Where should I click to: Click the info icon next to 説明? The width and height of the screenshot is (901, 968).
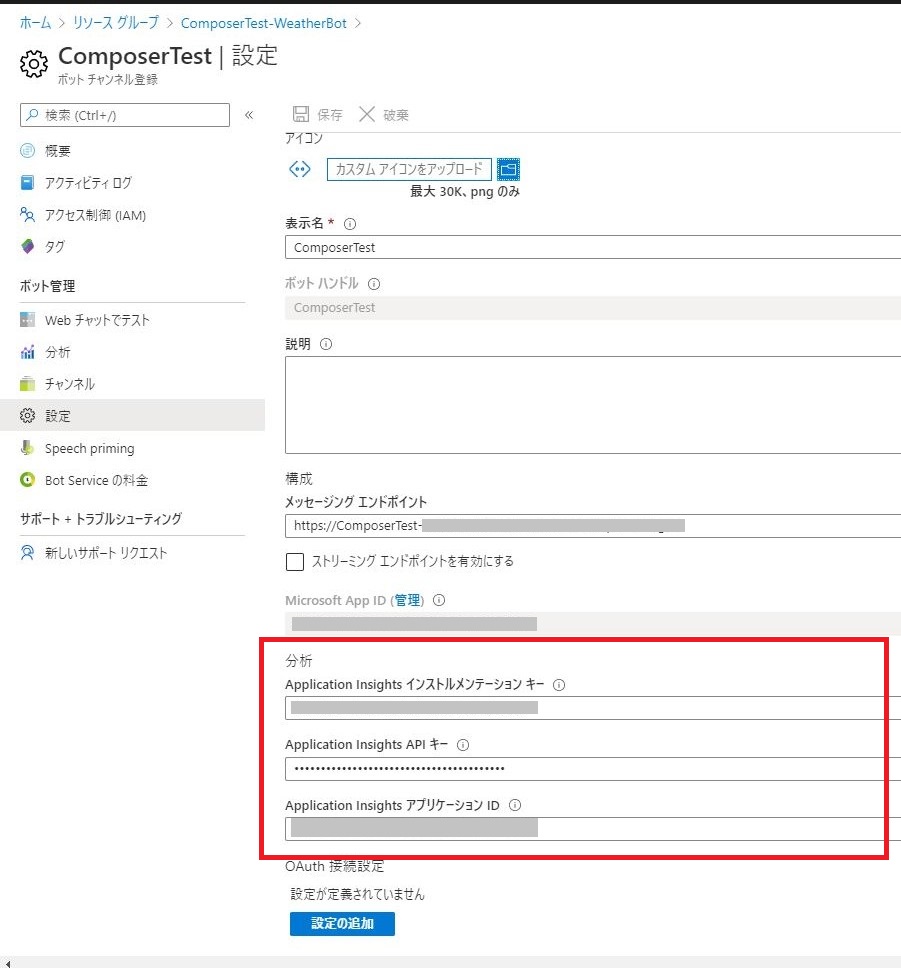click(x=326, y=344)
